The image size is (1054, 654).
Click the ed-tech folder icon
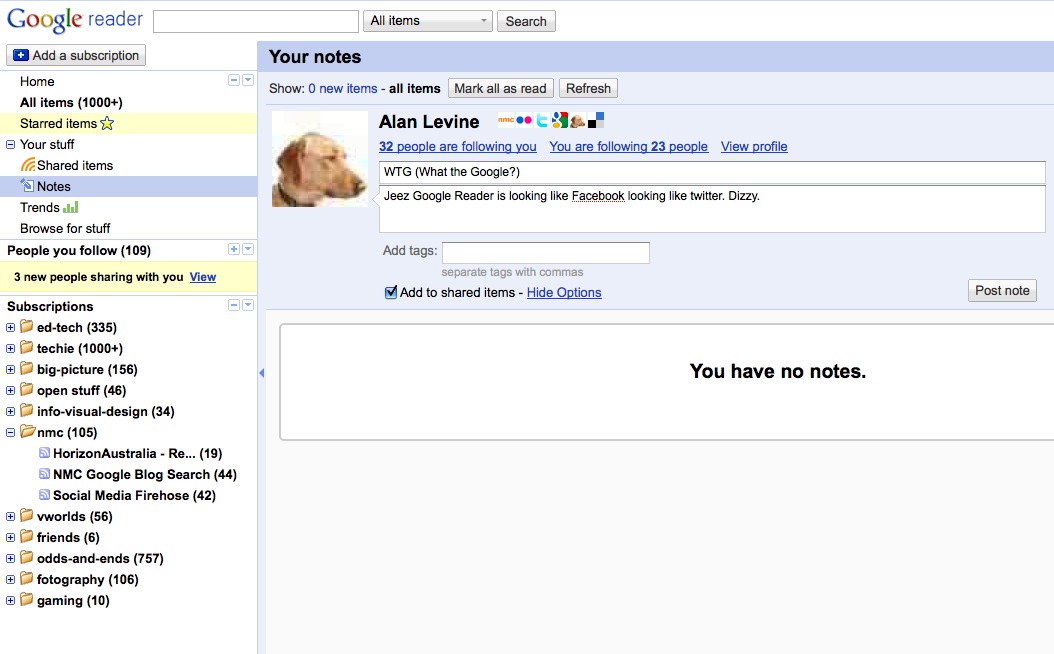(x=27, y=327)
